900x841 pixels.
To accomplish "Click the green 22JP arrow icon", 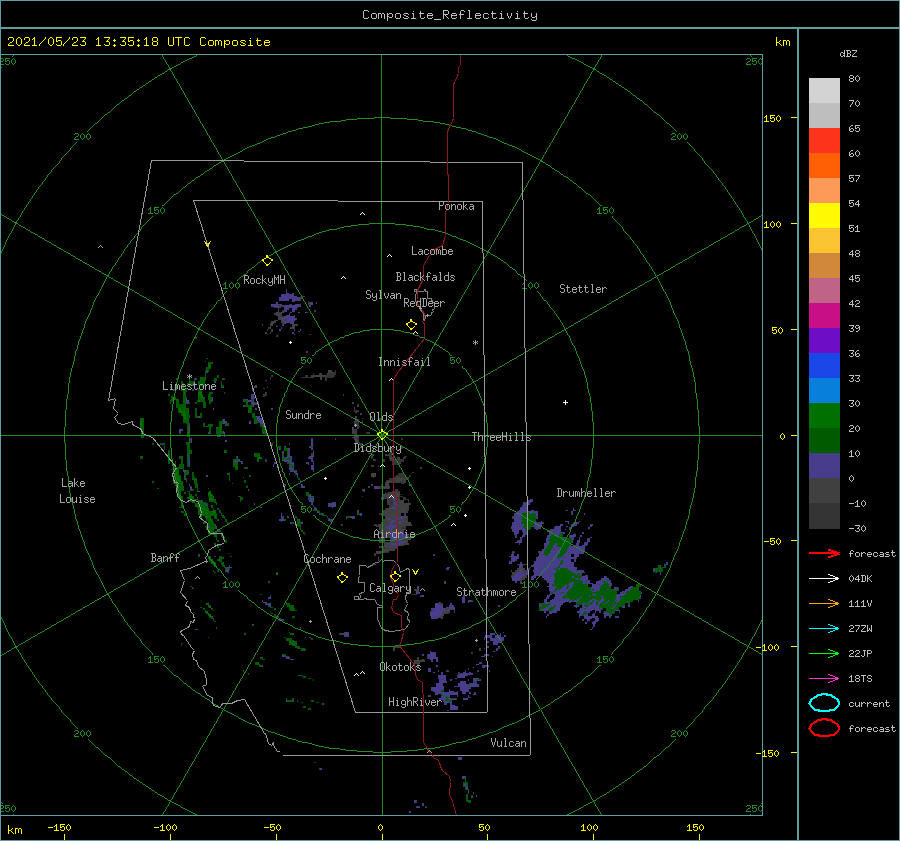I will [824, 653].
